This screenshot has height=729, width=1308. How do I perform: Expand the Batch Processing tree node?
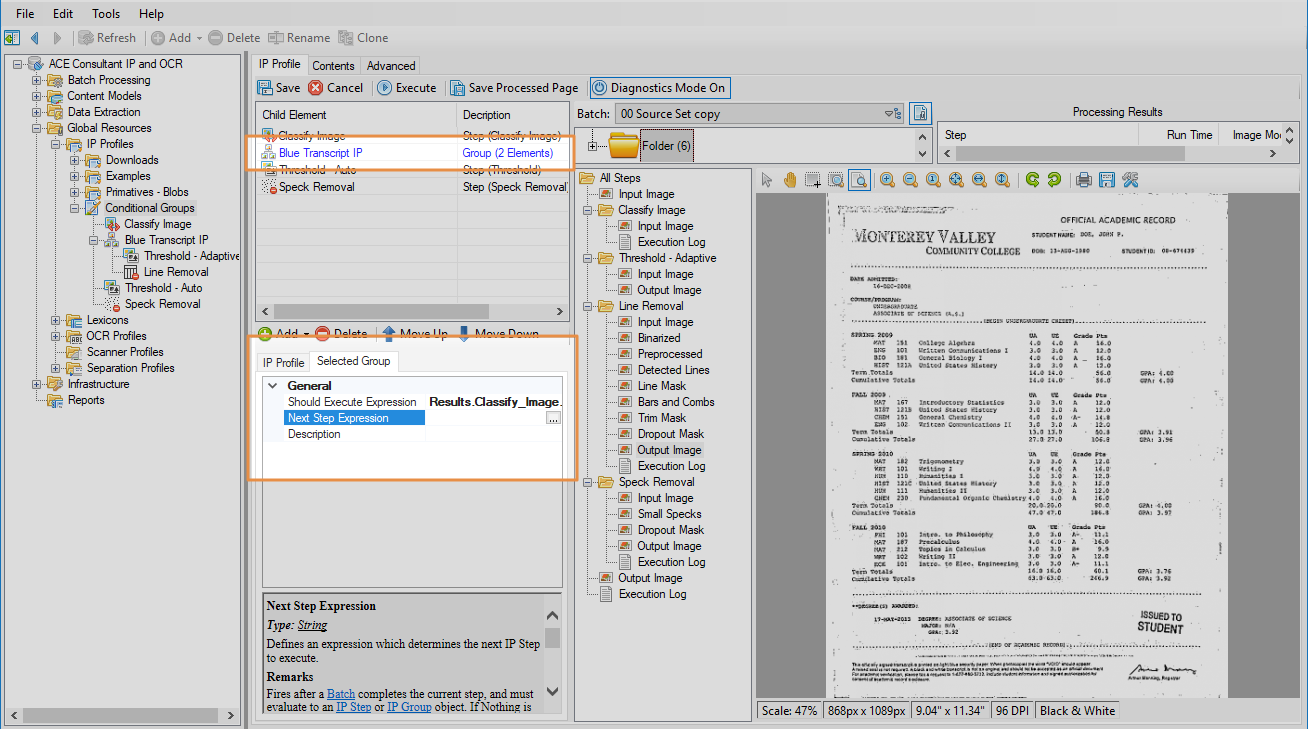tap(37, 80)
